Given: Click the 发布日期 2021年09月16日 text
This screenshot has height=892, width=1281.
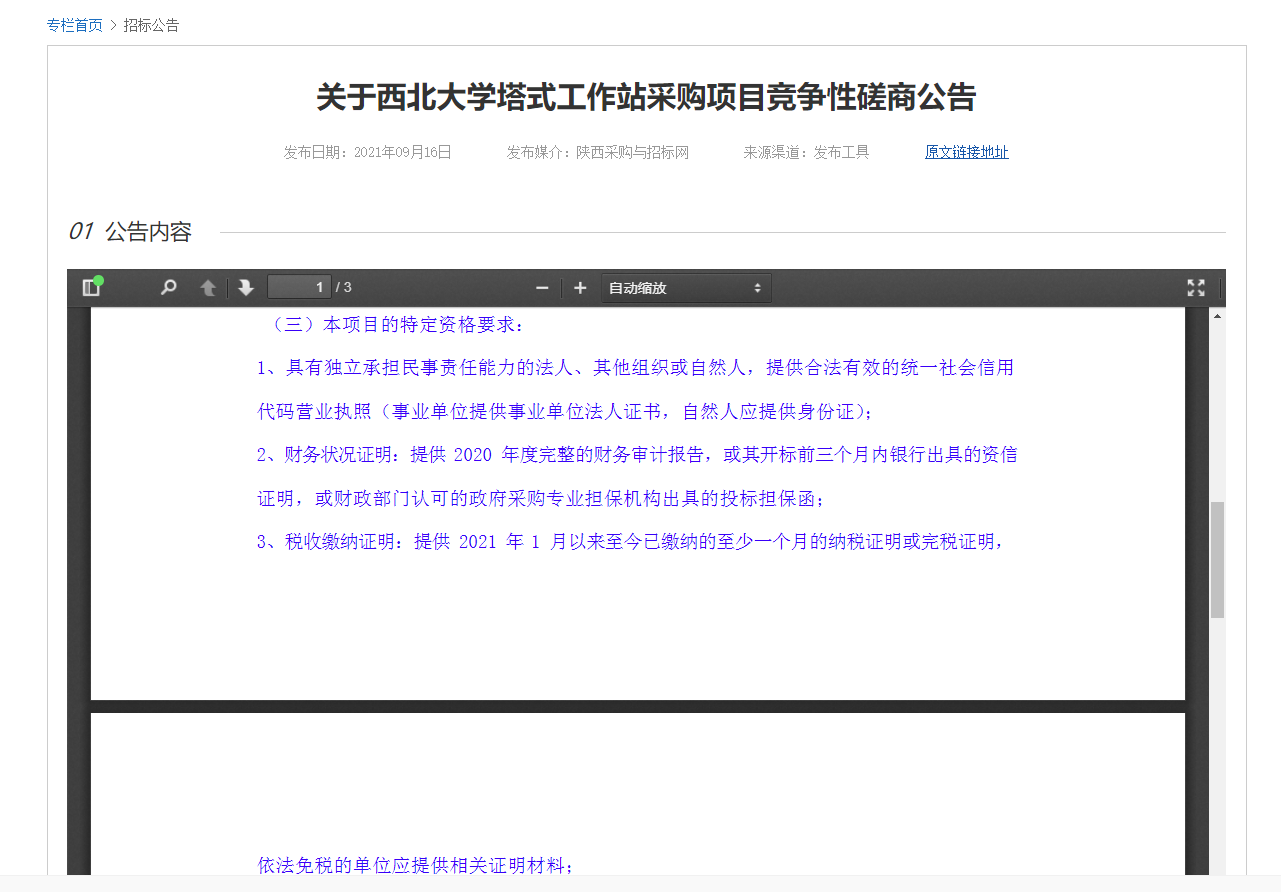Looking at the screenshot, I should click(367, 152).
